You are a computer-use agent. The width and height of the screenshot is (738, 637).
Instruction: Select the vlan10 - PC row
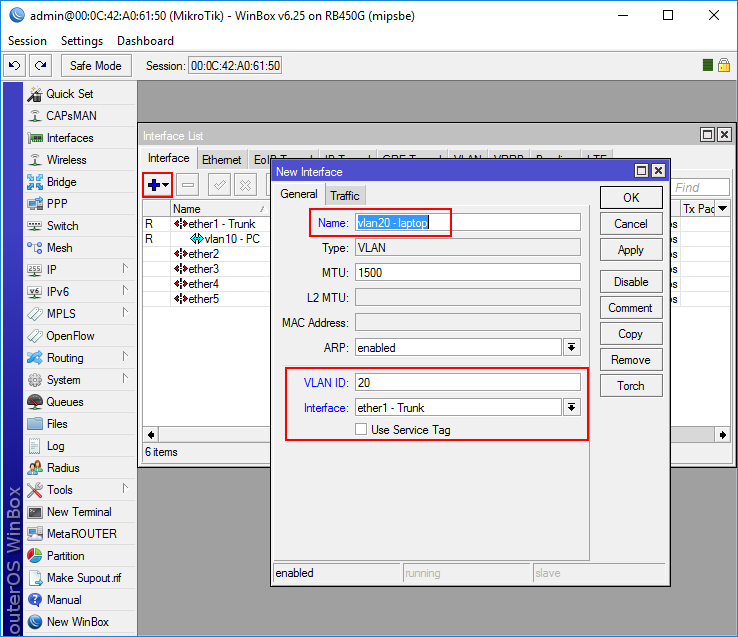(206, 239)
